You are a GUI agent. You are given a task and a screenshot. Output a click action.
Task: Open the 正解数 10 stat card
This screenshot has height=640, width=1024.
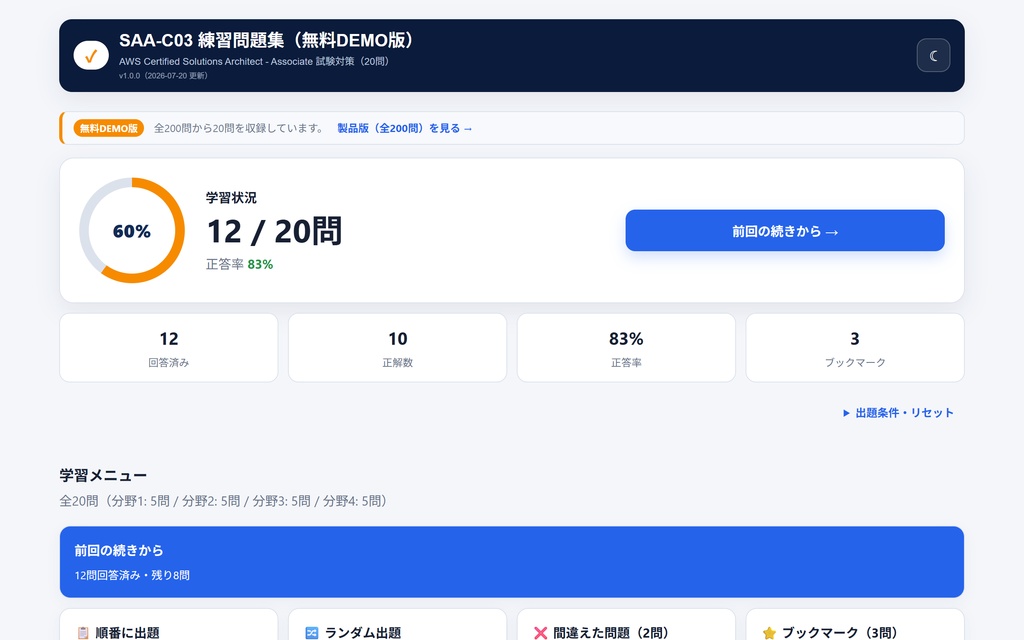click(398, 347)
